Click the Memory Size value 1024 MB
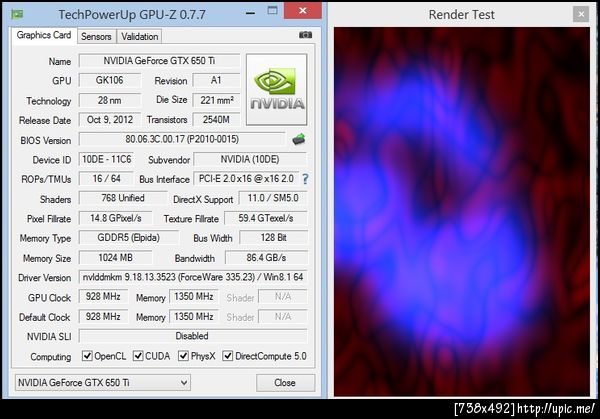The height and width of the screenshot is (419, 600). coord(116,258)
